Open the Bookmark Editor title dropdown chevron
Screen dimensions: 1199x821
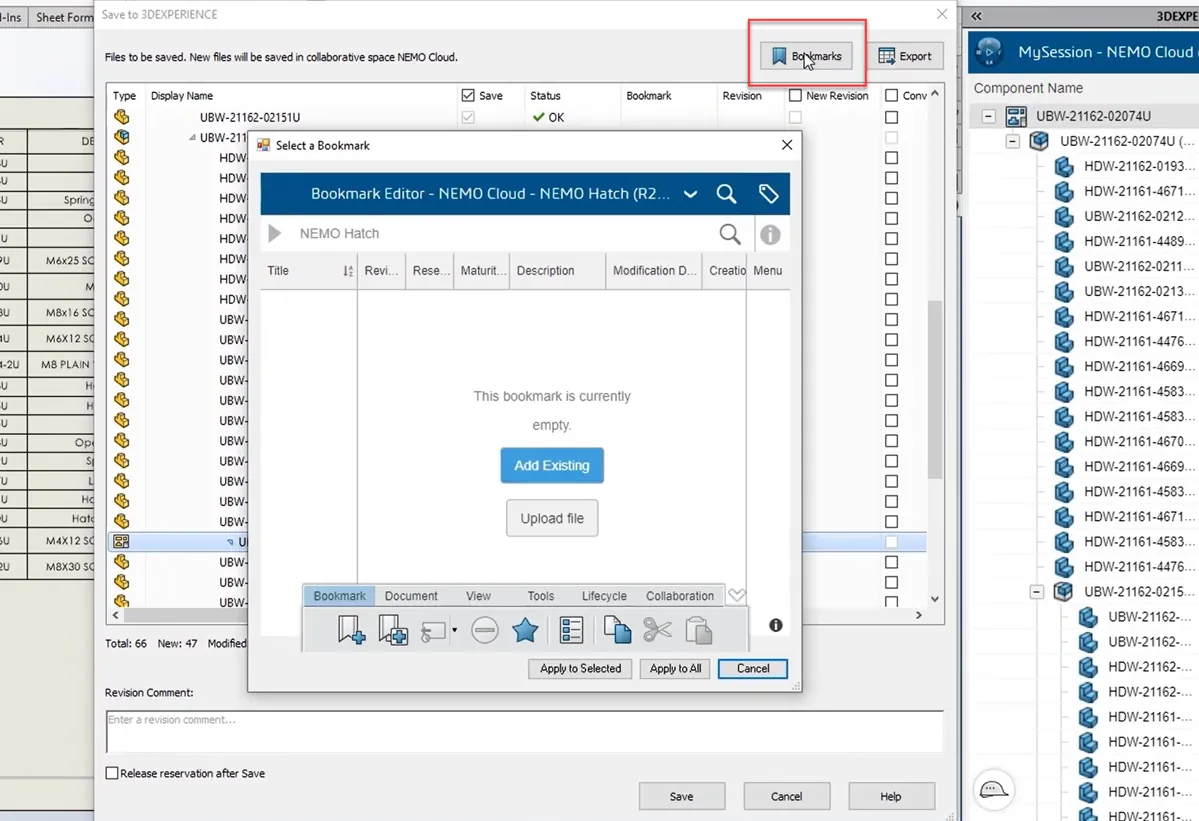pos(690,194)
